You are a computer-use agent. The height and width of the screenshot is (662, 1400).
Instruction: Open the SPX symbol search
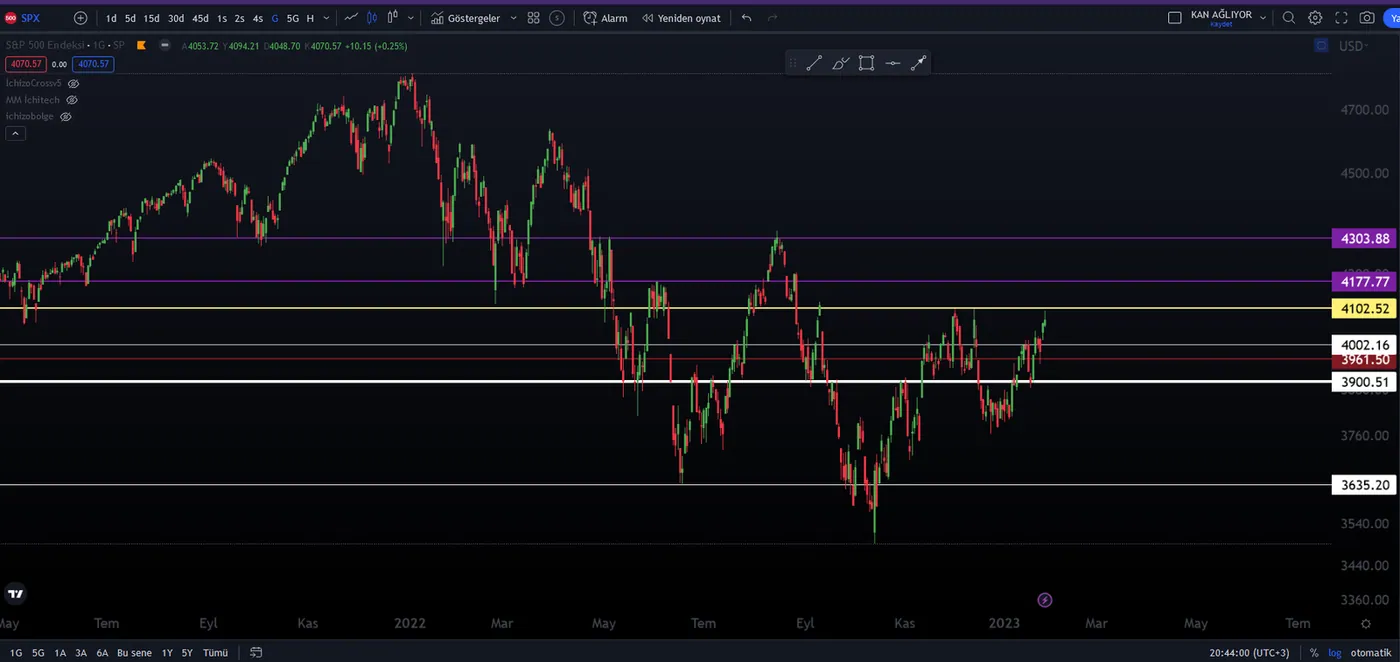coord(22,18)
